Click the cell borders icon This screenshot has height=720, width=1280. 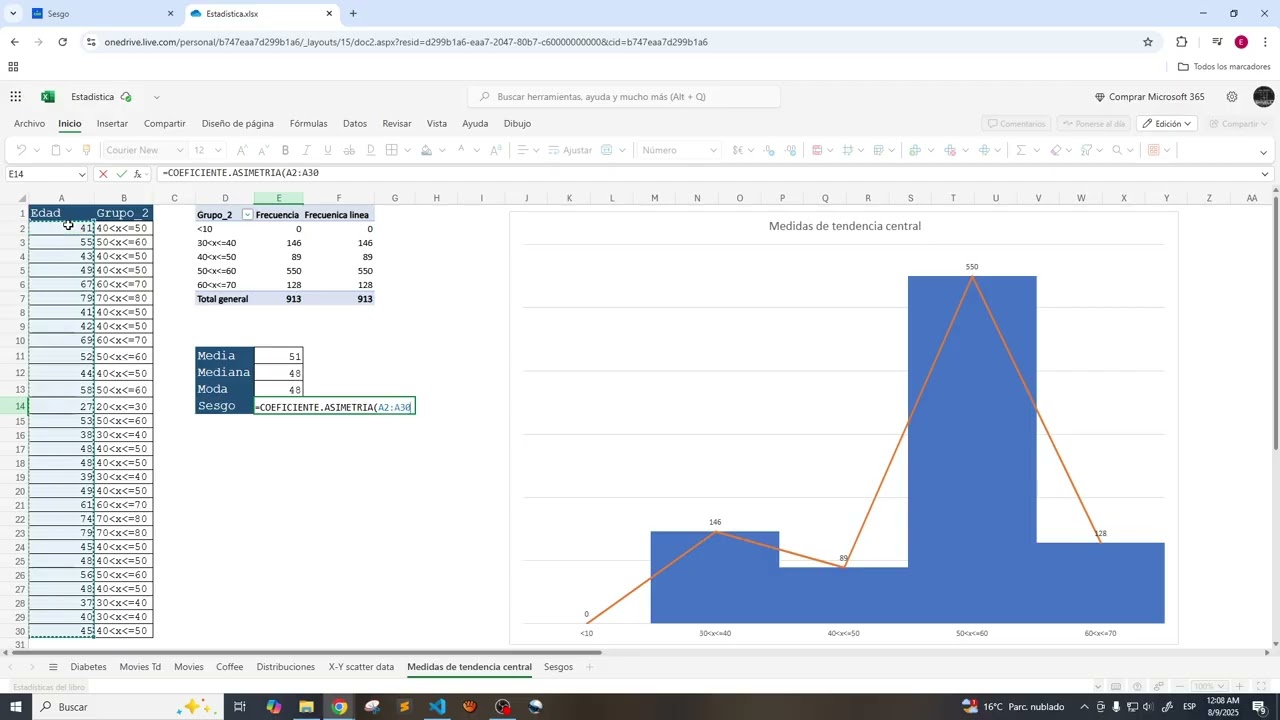pyautogui.click(x=392, y=150)
